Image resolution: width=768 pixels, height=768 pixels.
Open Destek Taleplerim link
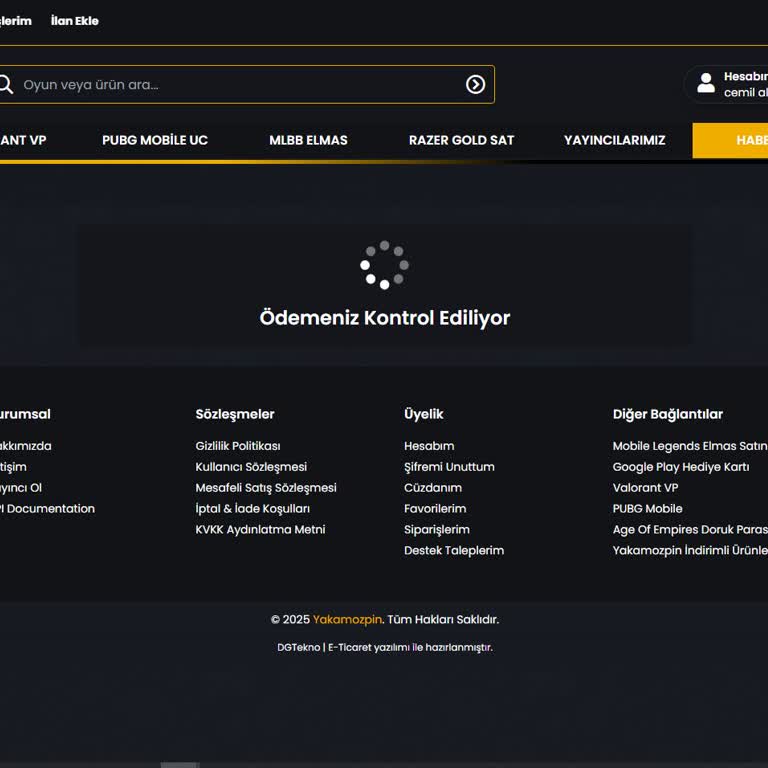pos(454,551)
